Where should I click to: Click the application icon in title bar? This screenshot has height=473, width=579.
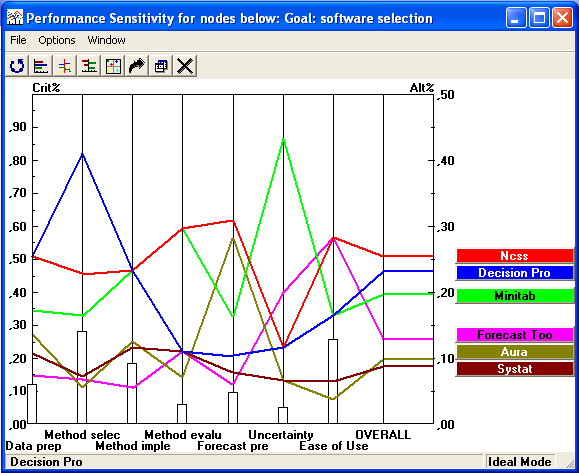coord(15,18)
